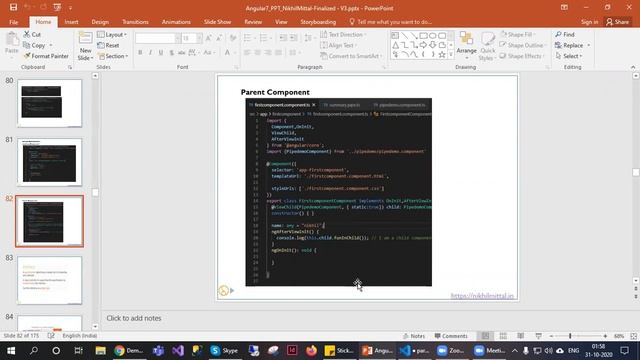This screenshot has height=360, width=640.
Task: Select slide 83 thumbnail
Action: (x=49, y=280)
